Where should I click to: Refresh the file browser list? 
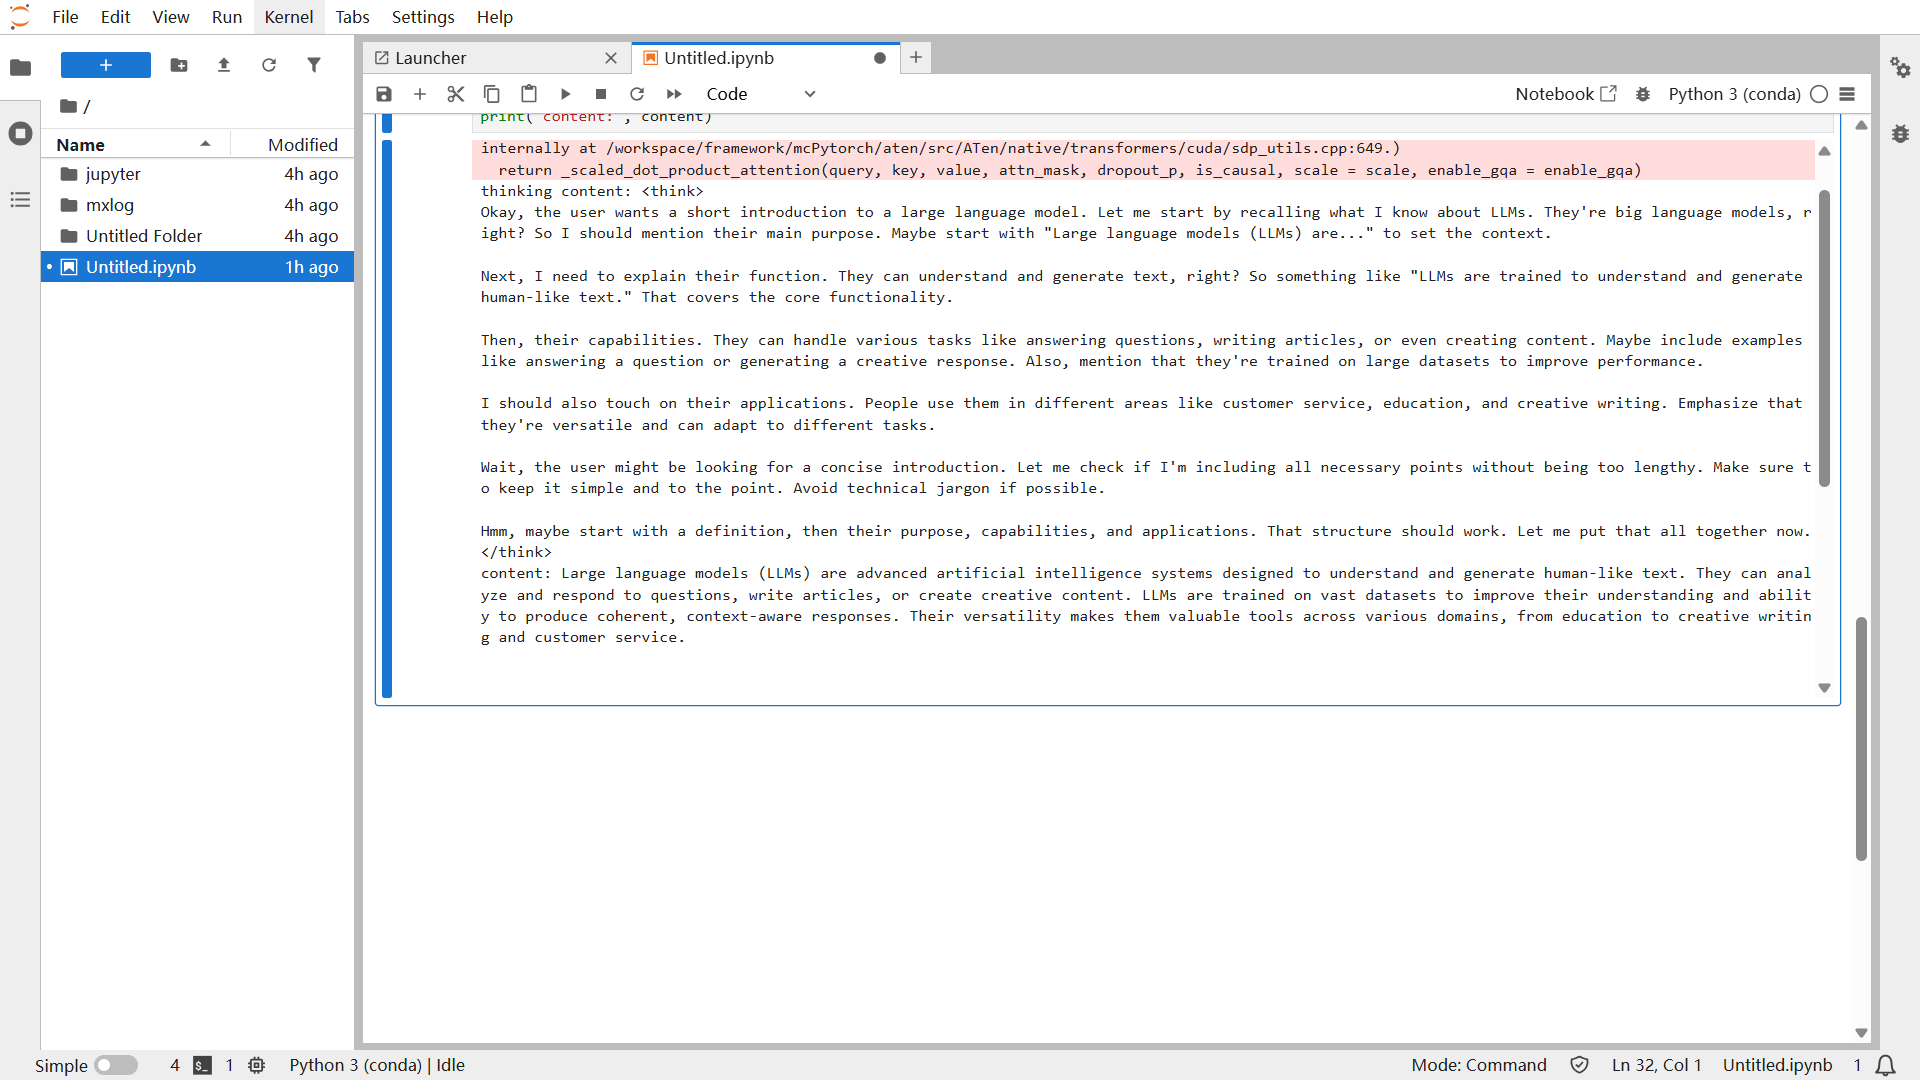[269, 65]
